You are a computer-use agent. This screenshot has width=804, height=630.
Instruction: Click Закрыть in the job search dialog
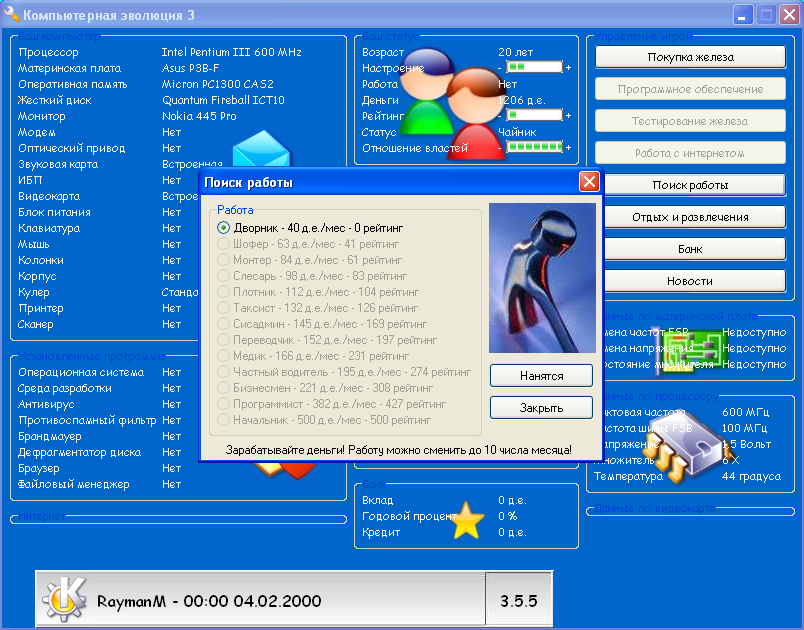click(541, 408)
